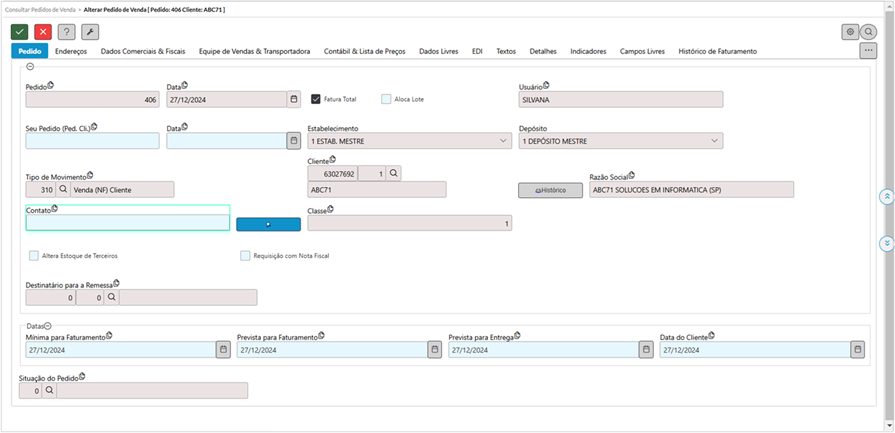
Task: Uncheck the Fatura Total checkbox
Action: click(316, 99)
